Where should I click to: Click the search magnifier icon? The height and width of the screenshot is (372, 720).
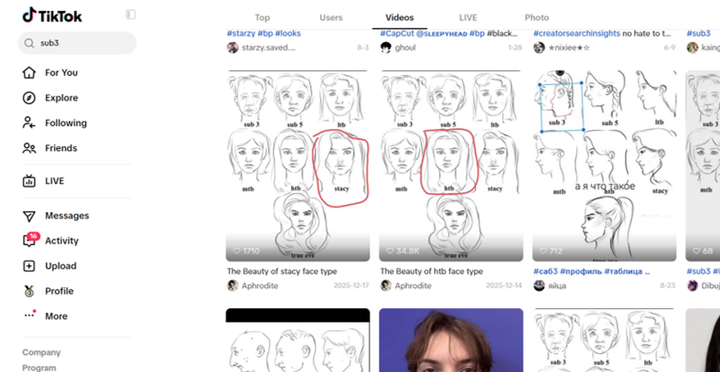[x=29, y=43]
